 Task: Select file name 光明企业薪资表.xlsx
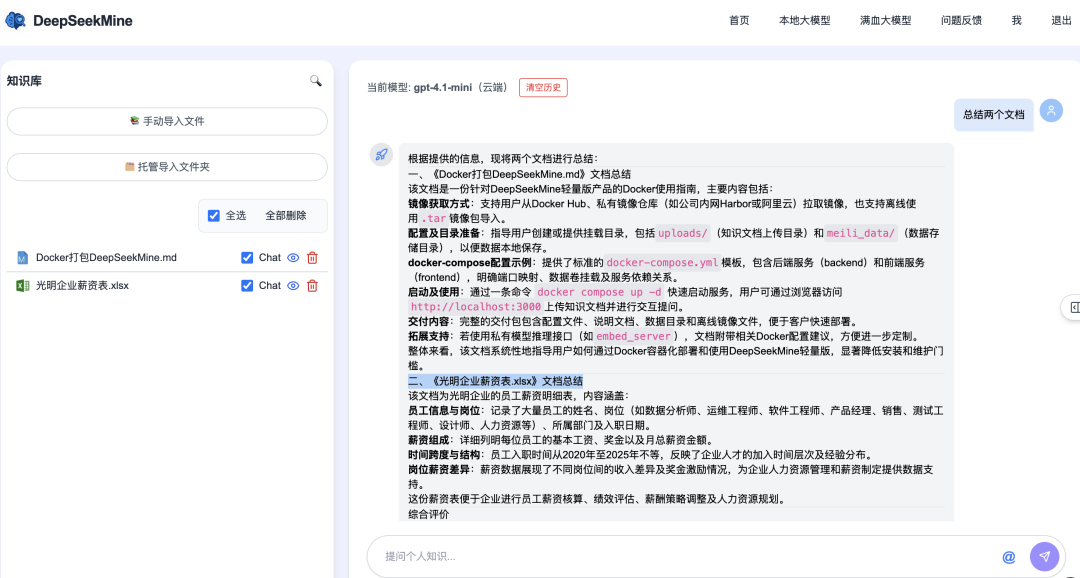click(83, 285)
